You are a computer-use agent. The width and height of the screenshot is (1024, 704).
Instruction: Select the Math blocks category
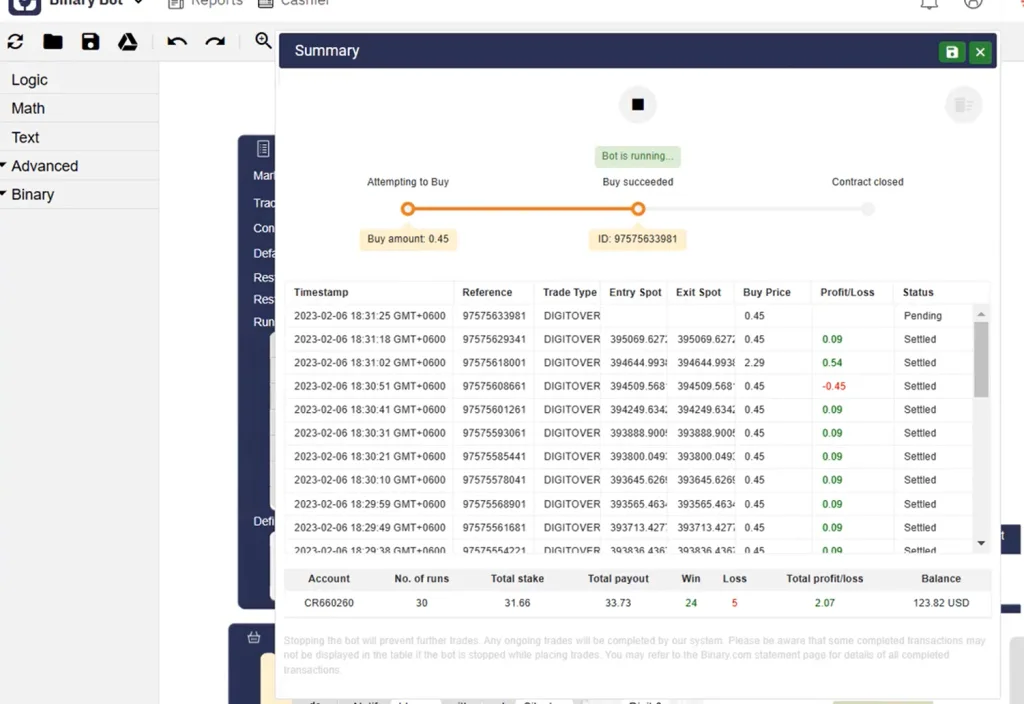click(x=27, y=108)
